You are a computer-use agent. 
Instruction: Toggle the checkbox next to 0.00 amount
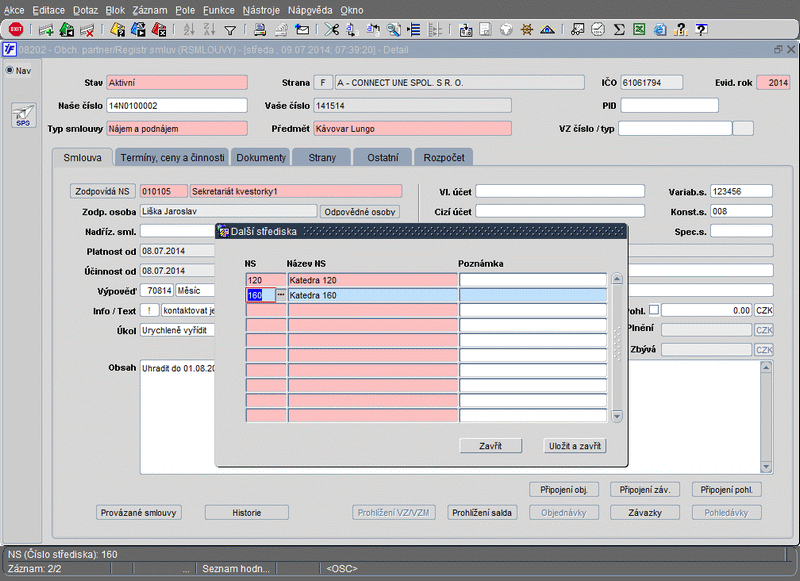click(654, 310)
